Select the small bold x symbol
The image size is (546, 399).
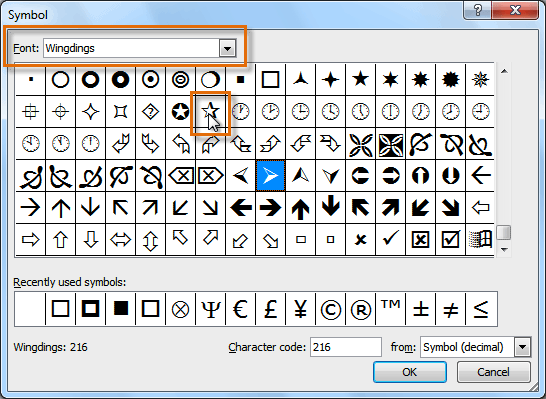[360, 239]
